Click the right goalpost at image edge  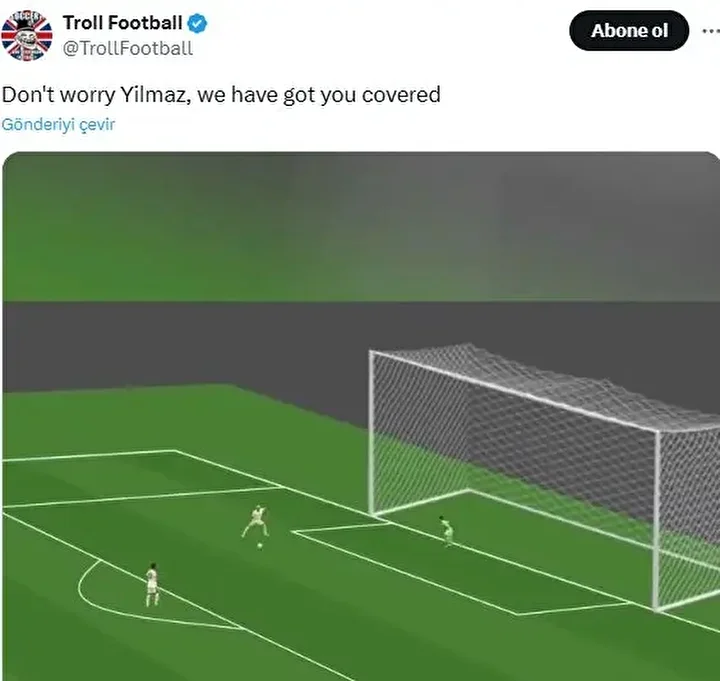pyautogui.click(x=657, y=520)
